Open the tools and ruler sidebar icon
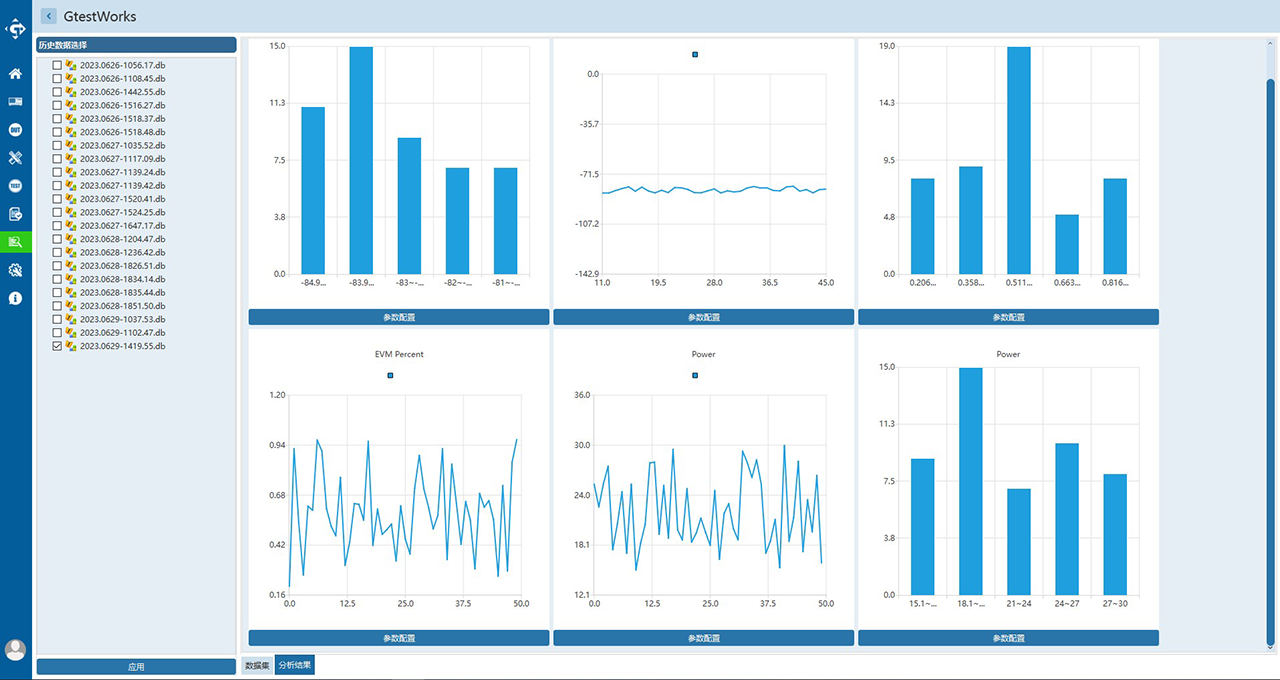This screenshot has height=680, width=1280. tap(15, 158)
